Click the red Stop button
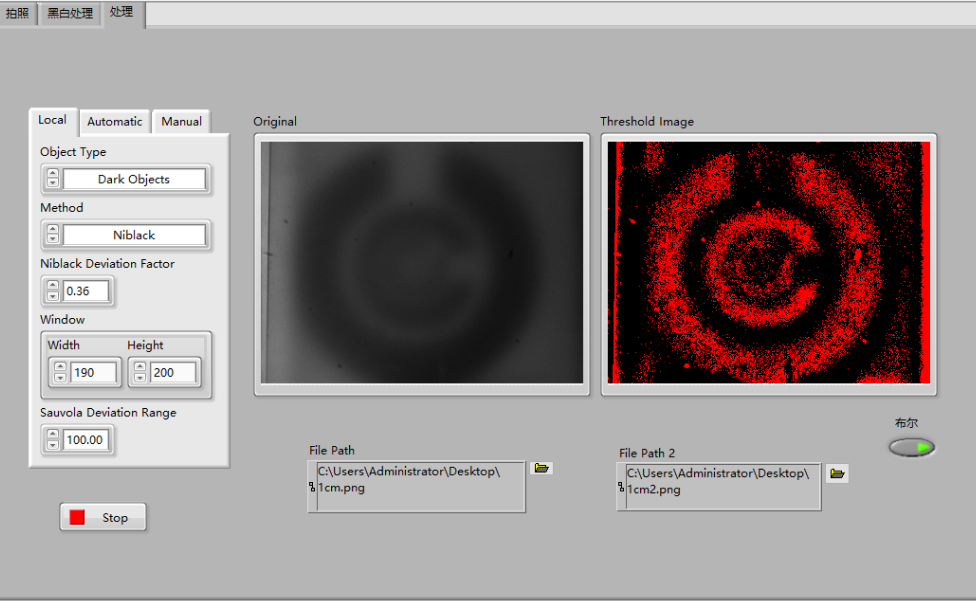The image size is (976, 601). click(x=103, y=517)
